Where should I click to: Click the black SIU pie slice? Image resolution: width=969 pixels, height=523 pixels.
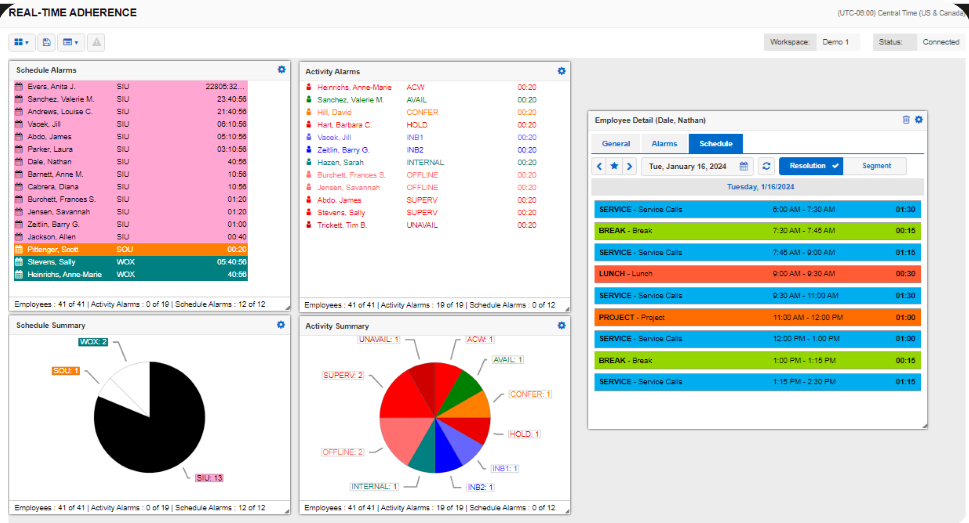pyautogui.click(x=150, y=420)
